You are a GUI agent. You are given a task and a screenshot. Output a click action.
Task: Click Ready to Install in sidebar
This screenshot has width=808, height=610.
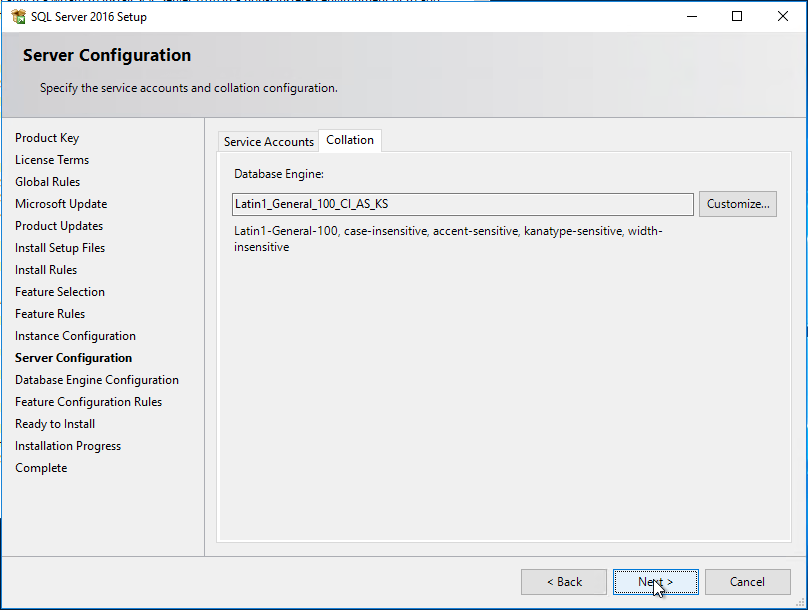pos(55,424)
